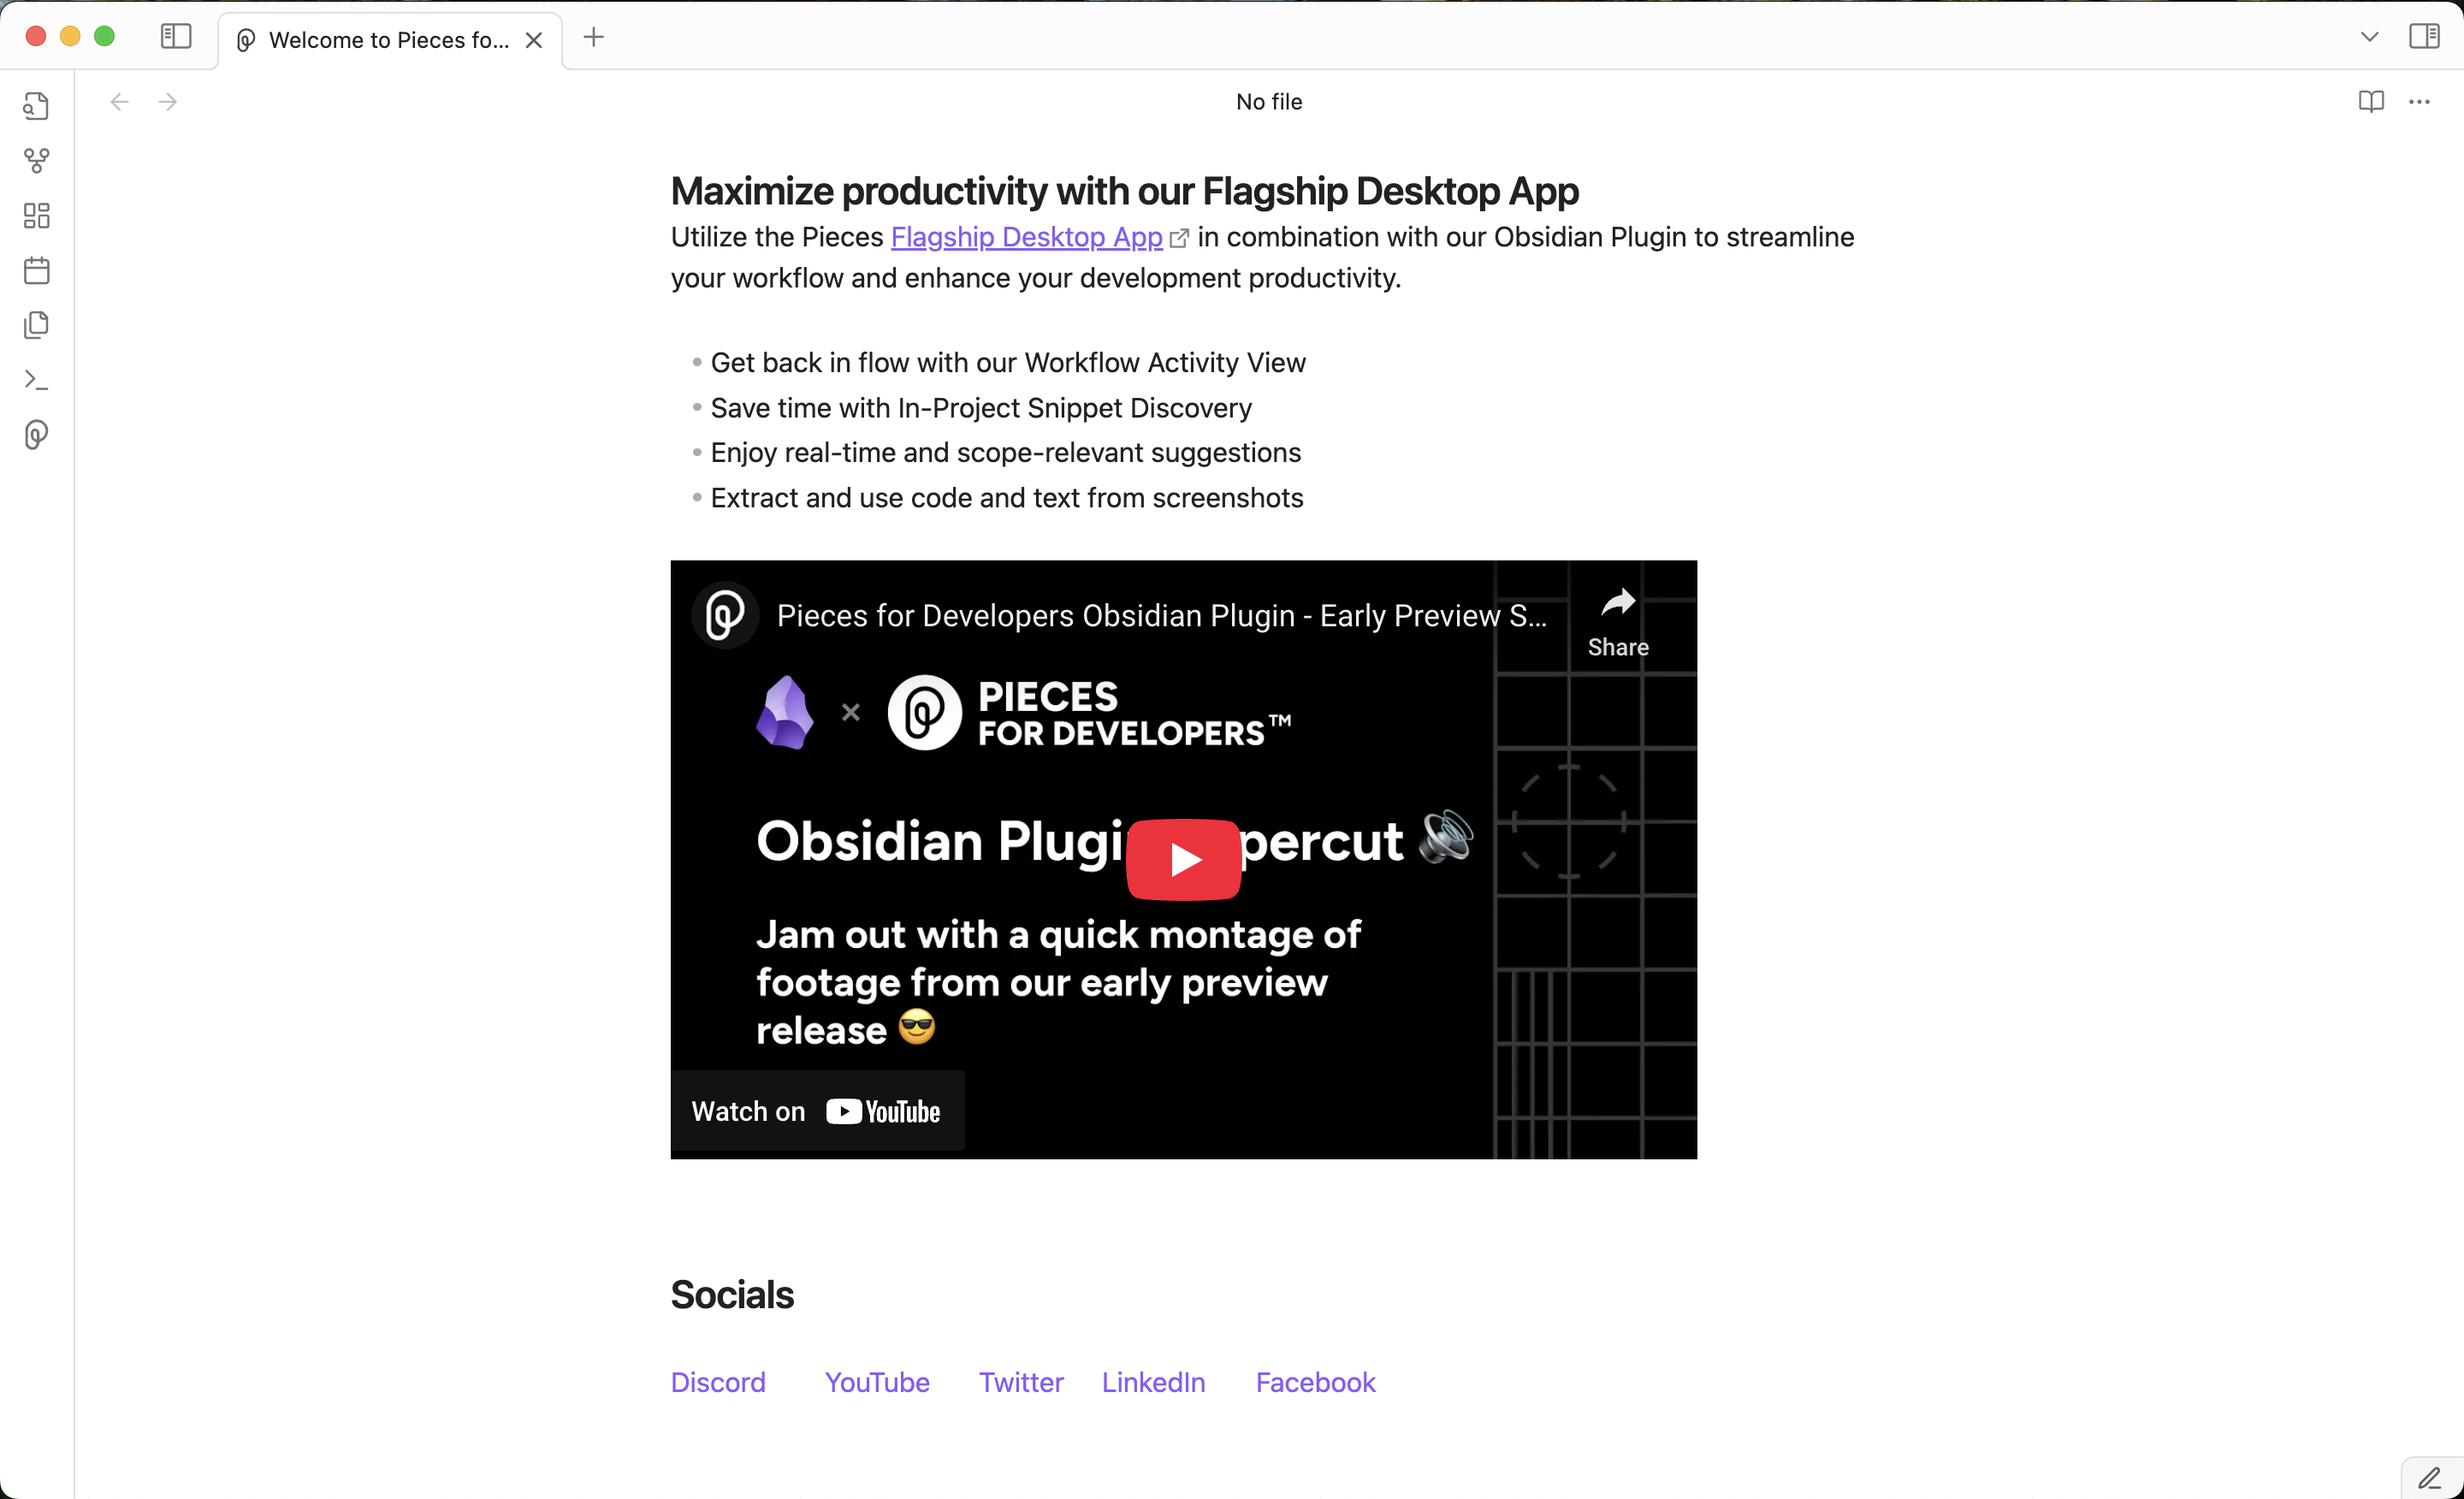2464x1499 pixels.
Task: Navigate back with the left arrow
Action: pyautogui.click(x=120, y=102)
